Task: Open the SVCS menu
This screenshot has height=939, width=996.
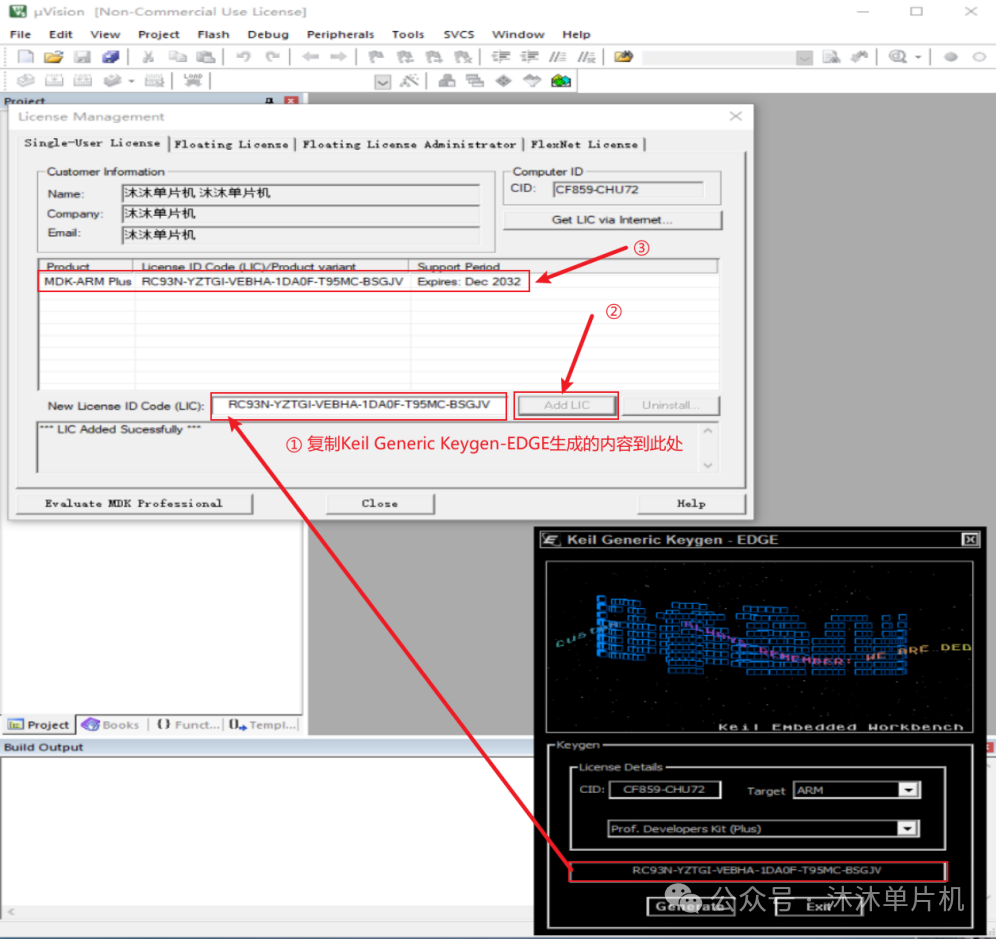Action: coord(459,34)
